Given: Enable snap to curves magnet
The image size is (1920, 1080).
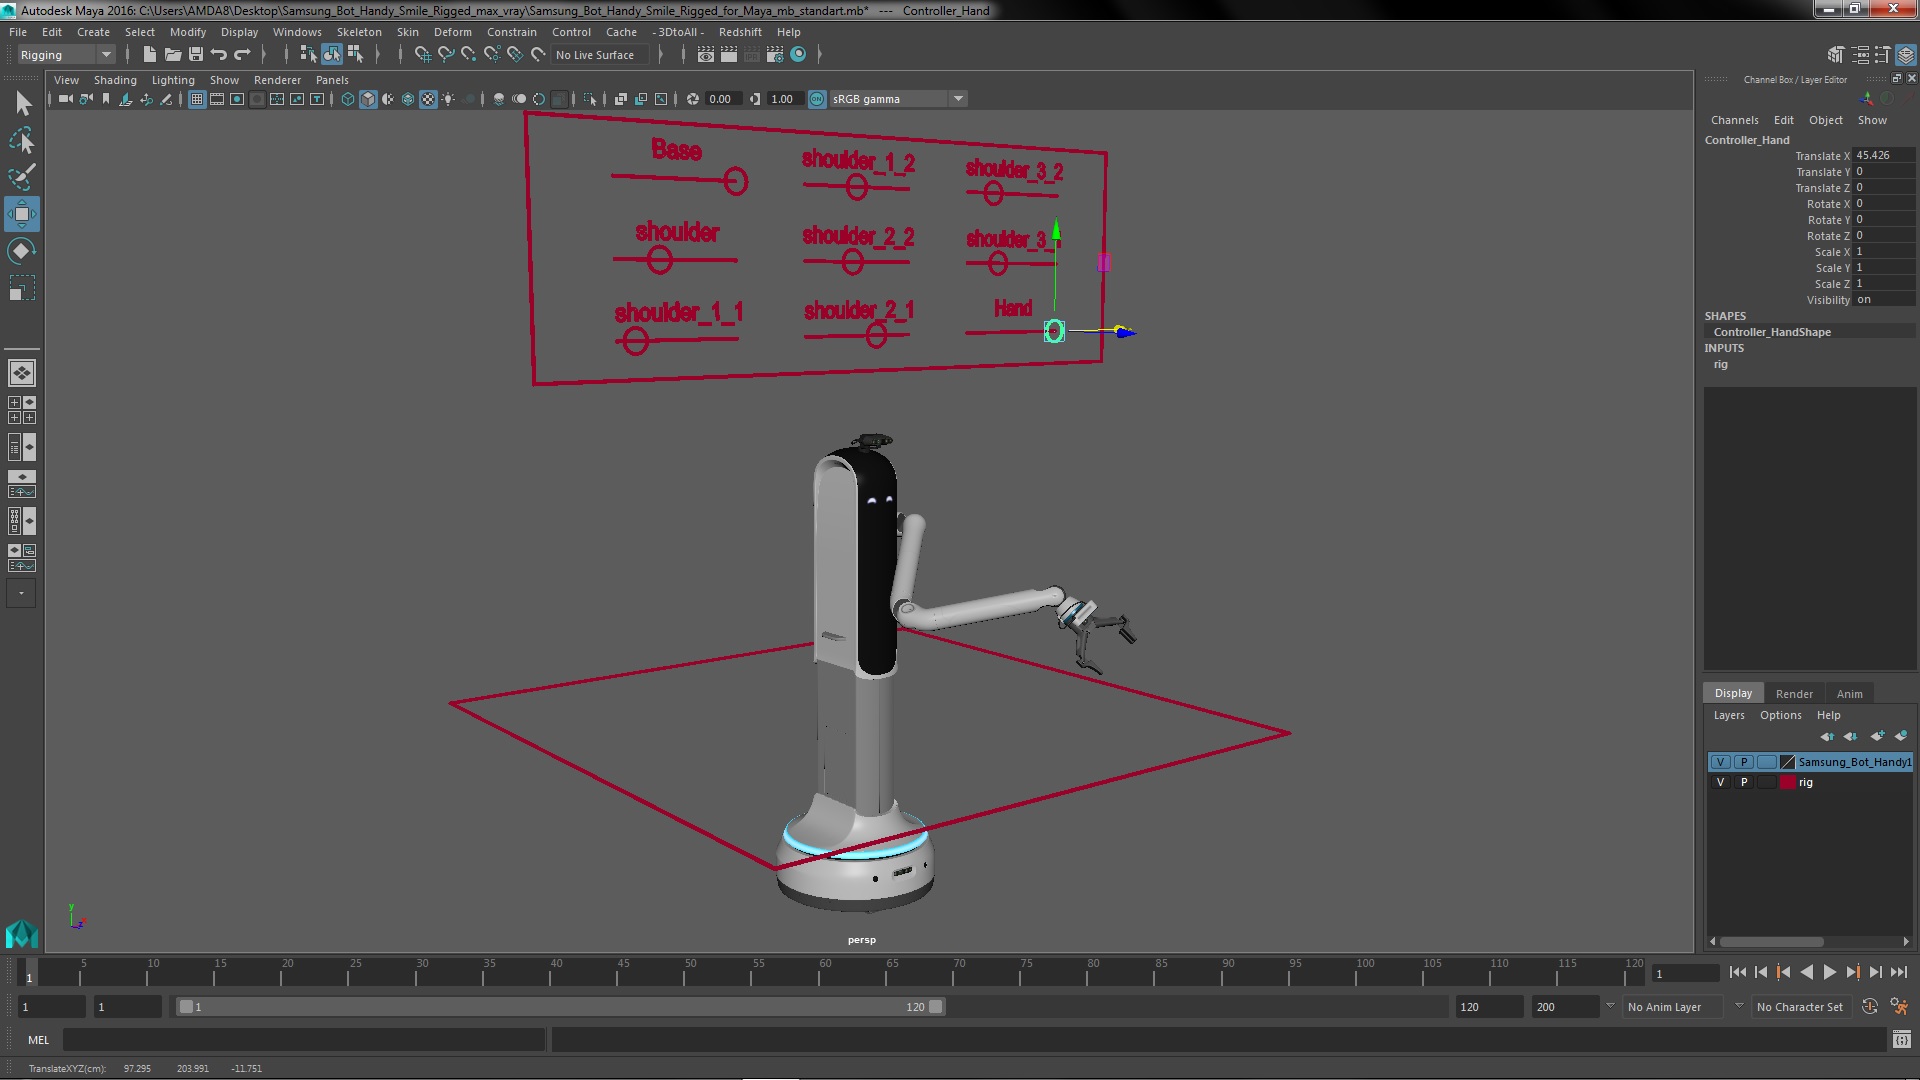Looking at the screenshot, I should [x=446, y=54].
